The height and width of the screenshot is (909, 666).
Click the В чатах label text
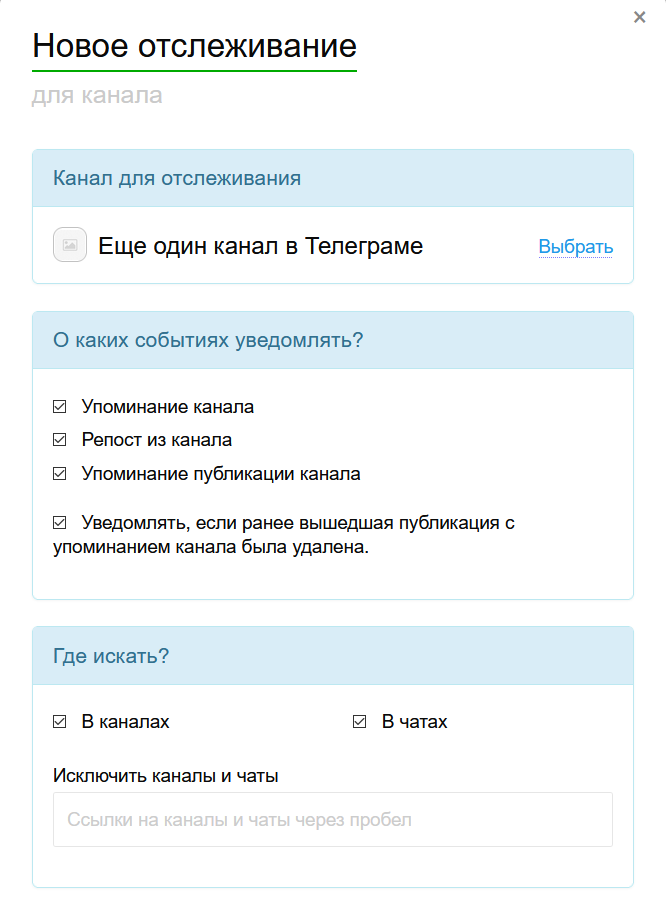pos(414,722)
